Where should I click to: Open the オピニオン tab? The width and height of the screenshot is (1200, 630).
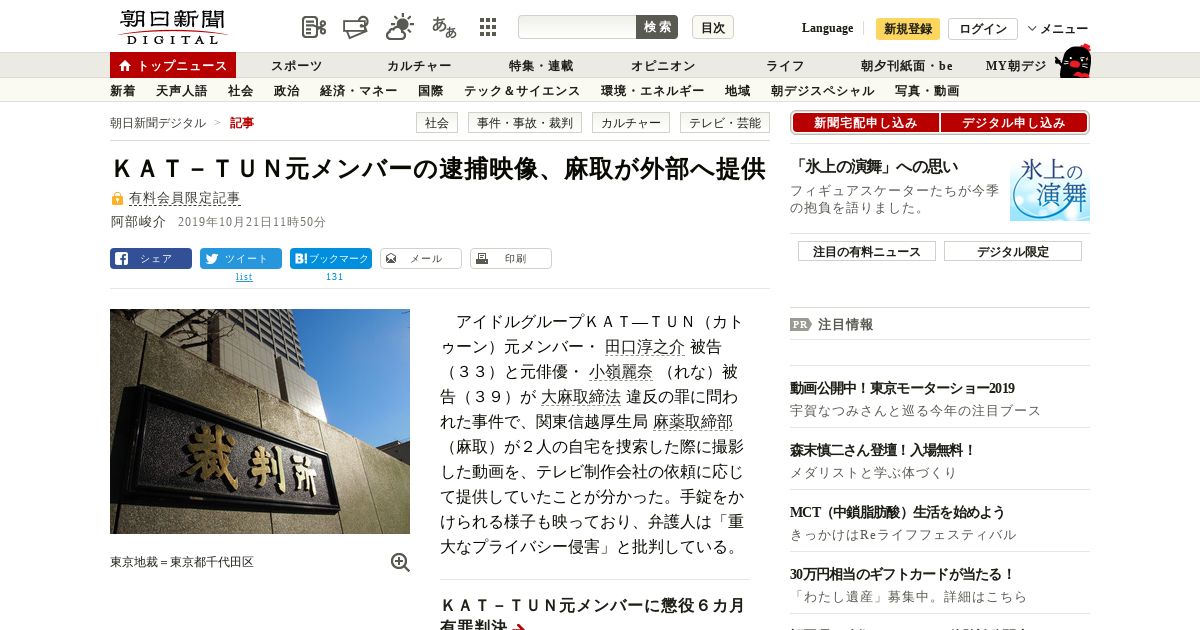point(663,66)
